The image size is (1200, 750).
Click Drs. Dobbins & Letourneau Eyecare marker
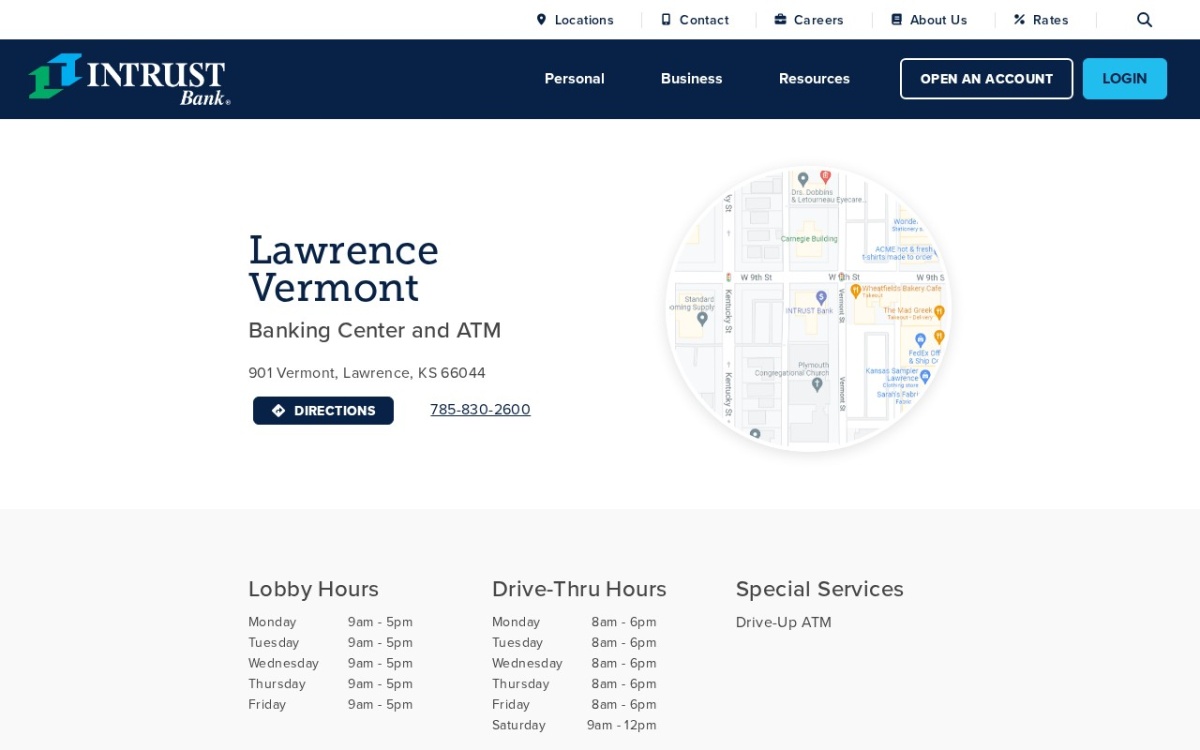tap(803, 180)
